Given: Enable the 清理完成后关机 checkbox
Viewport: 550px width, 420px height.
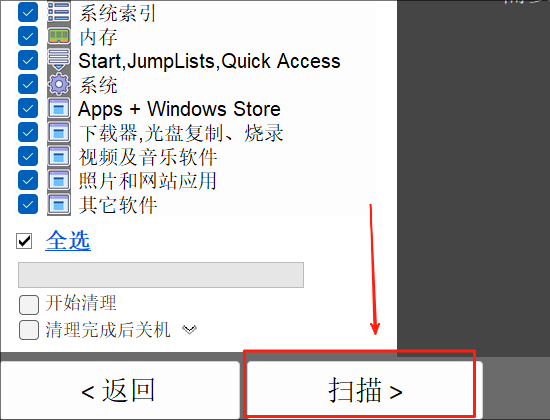Looking at the screenshot, I should pyautogui.click(x=29, y=330).
